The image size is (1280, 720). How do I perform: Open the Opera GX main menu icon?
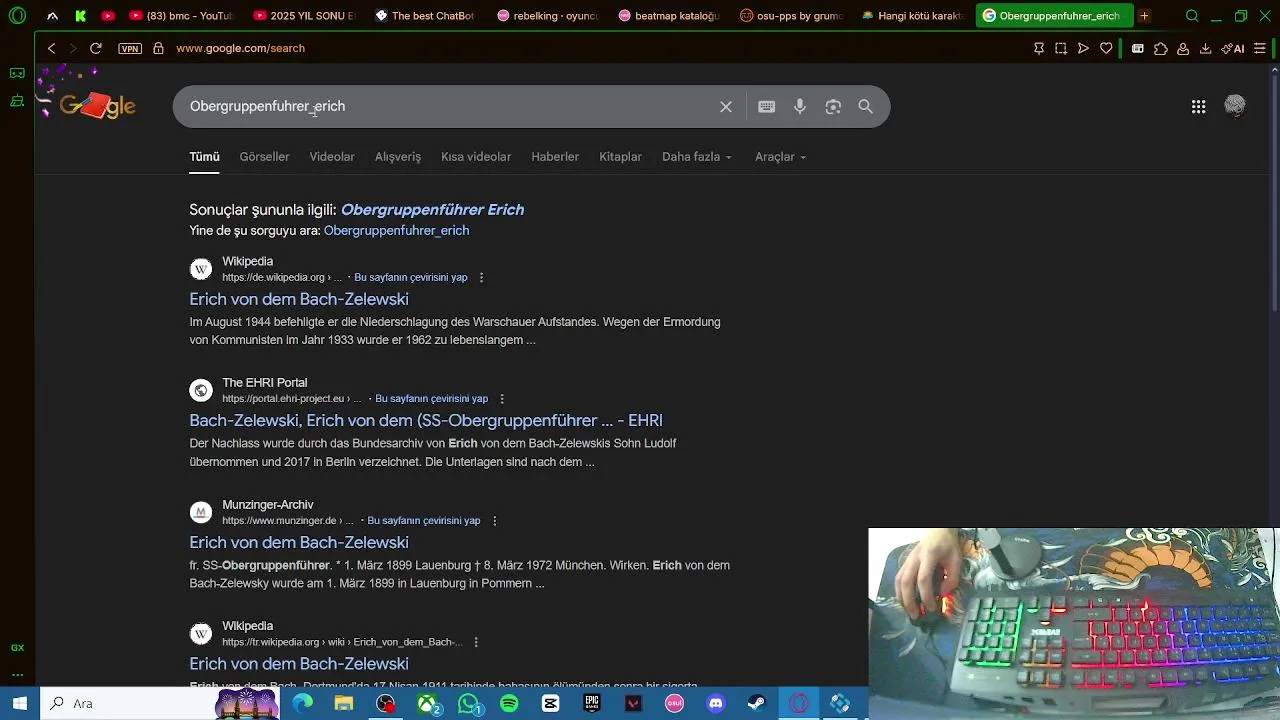(17, 16)
